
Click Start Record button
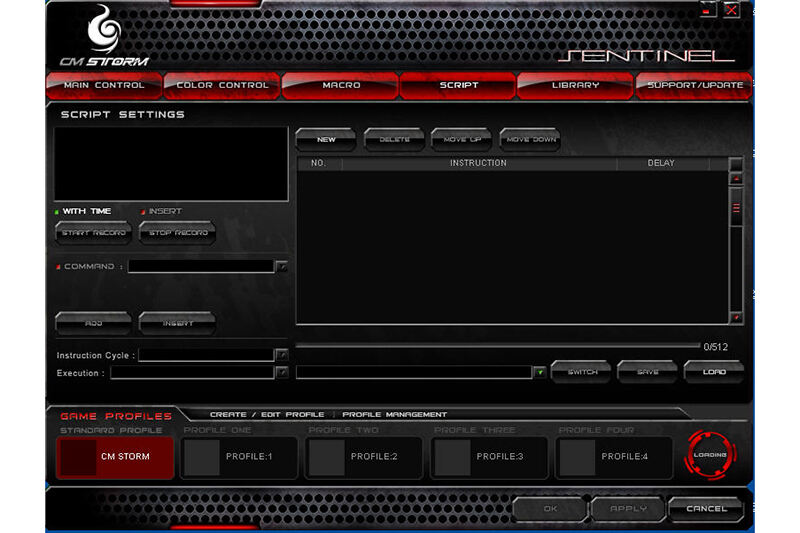click(93, 233)
